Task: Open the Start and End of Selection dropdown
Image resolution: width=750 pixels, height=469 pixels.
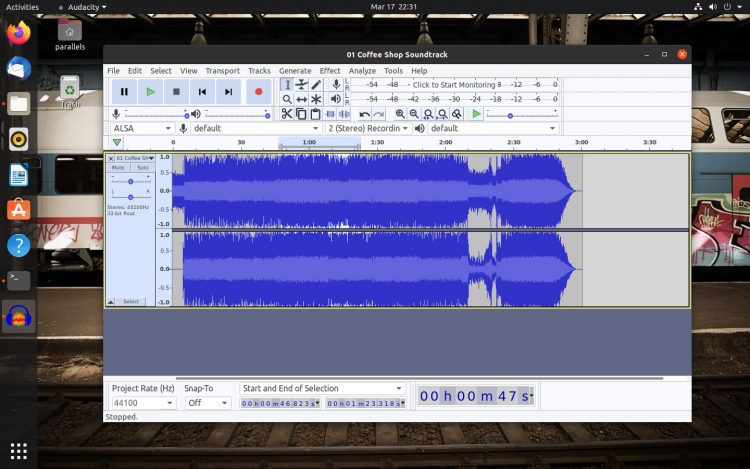Action: point(322,388)
